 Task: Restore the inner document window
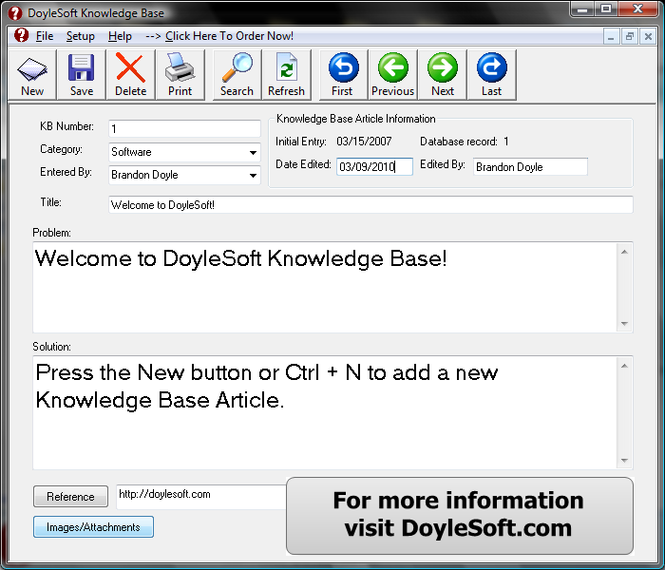[x=629, y=36]
